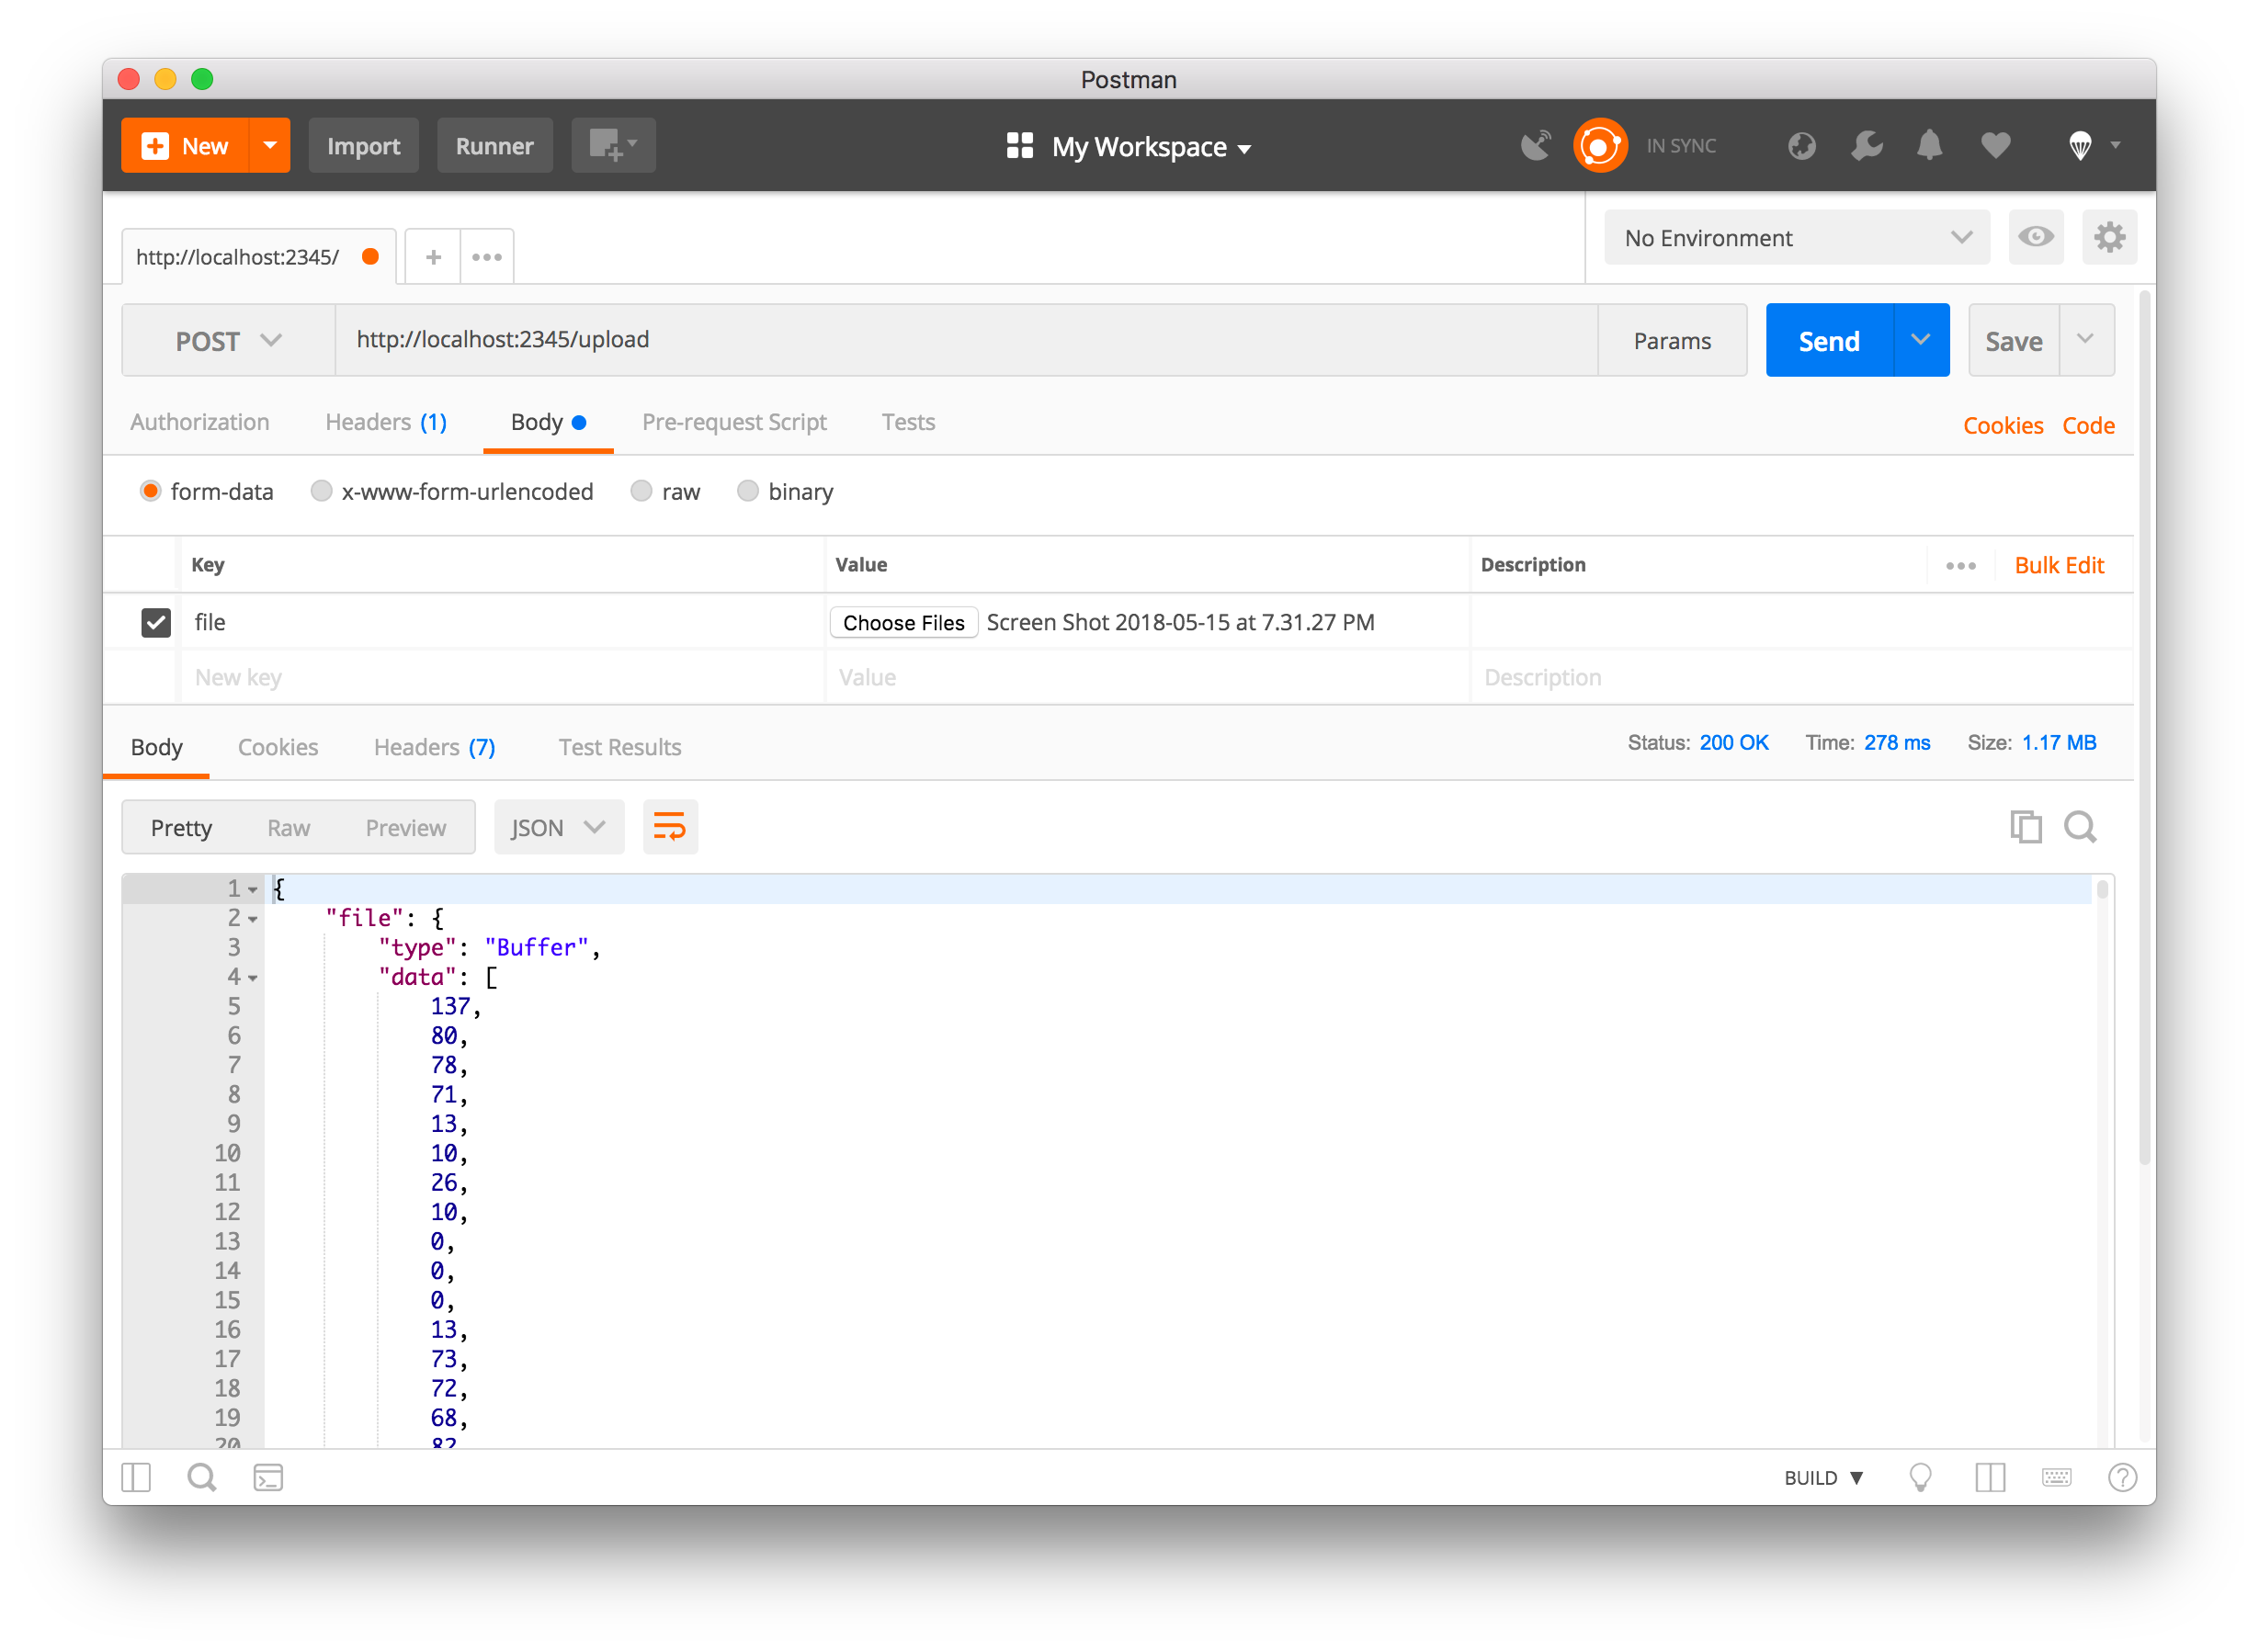Open Postman console icon in status bar
The image size is (2259, 1652).
click(x=268, y=1477)
